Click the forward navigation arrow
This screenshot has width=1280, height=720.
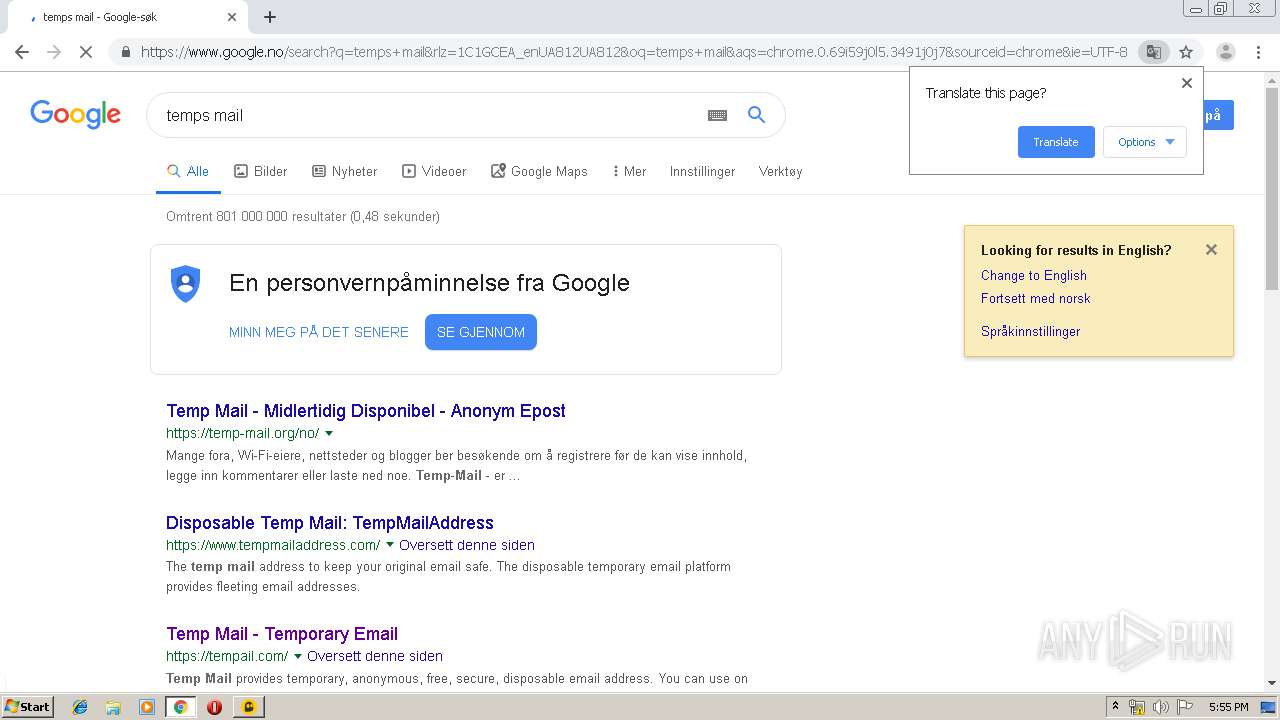click(54, 52)
